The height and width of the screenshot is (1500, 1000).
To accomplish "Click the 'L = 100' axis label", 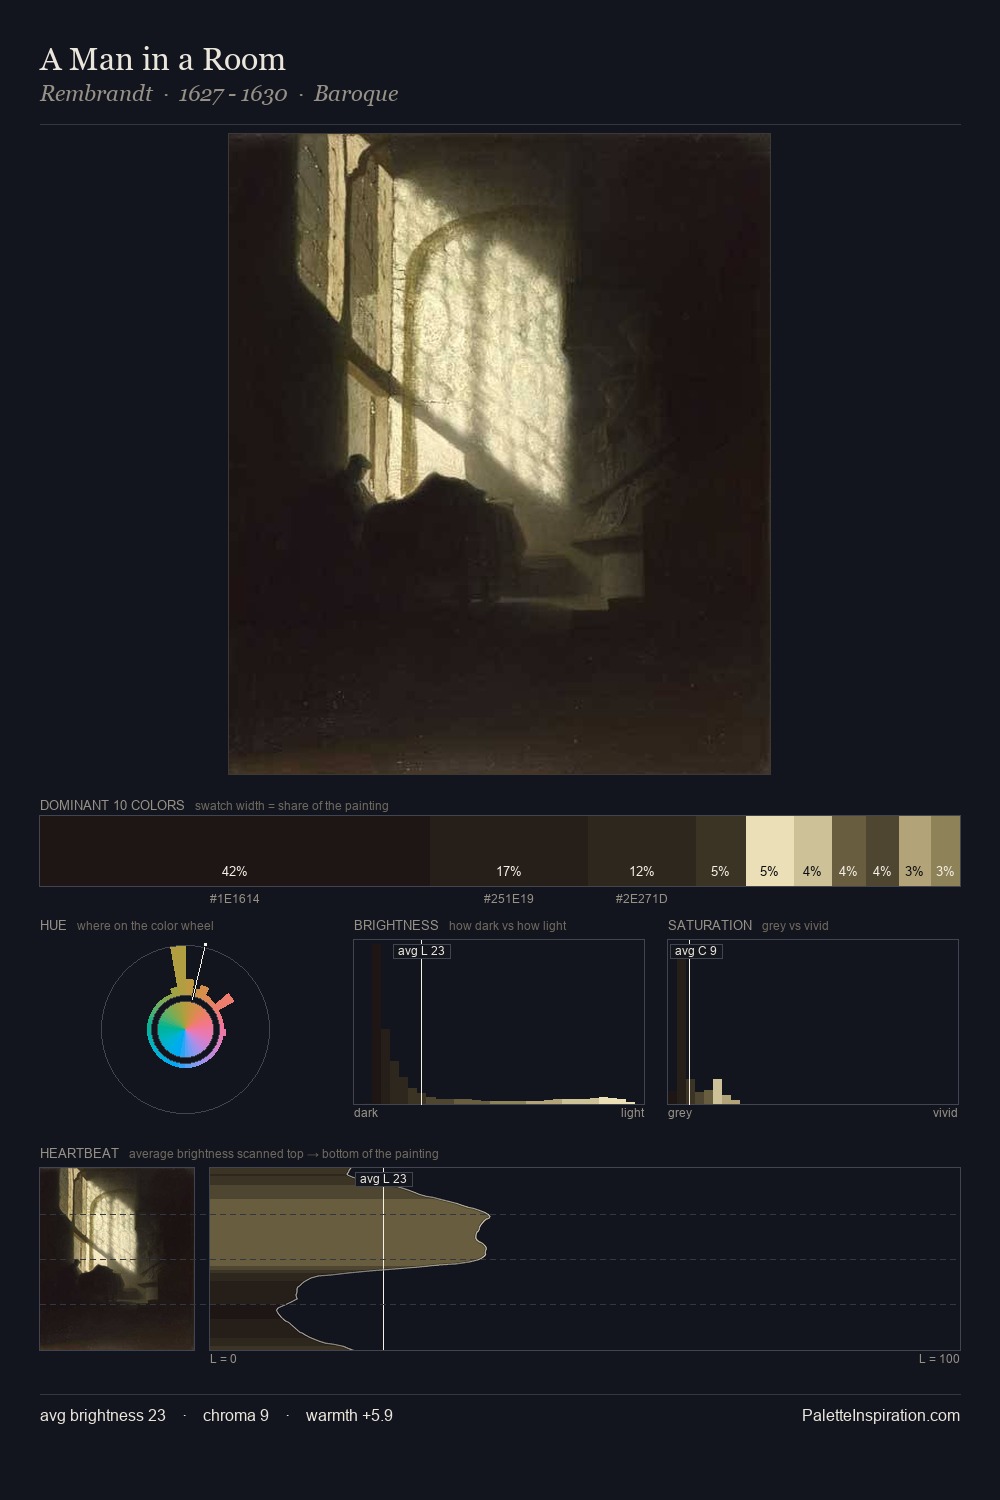I will tap(939, 1359).
